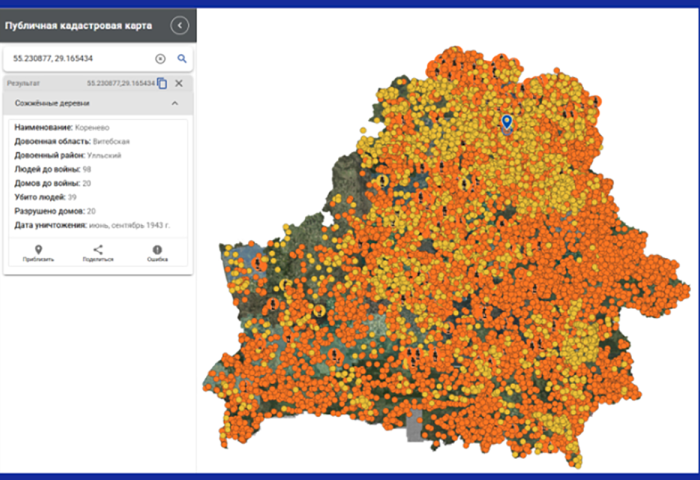Select the Довоенная область Витебская row

click(72, 141)
